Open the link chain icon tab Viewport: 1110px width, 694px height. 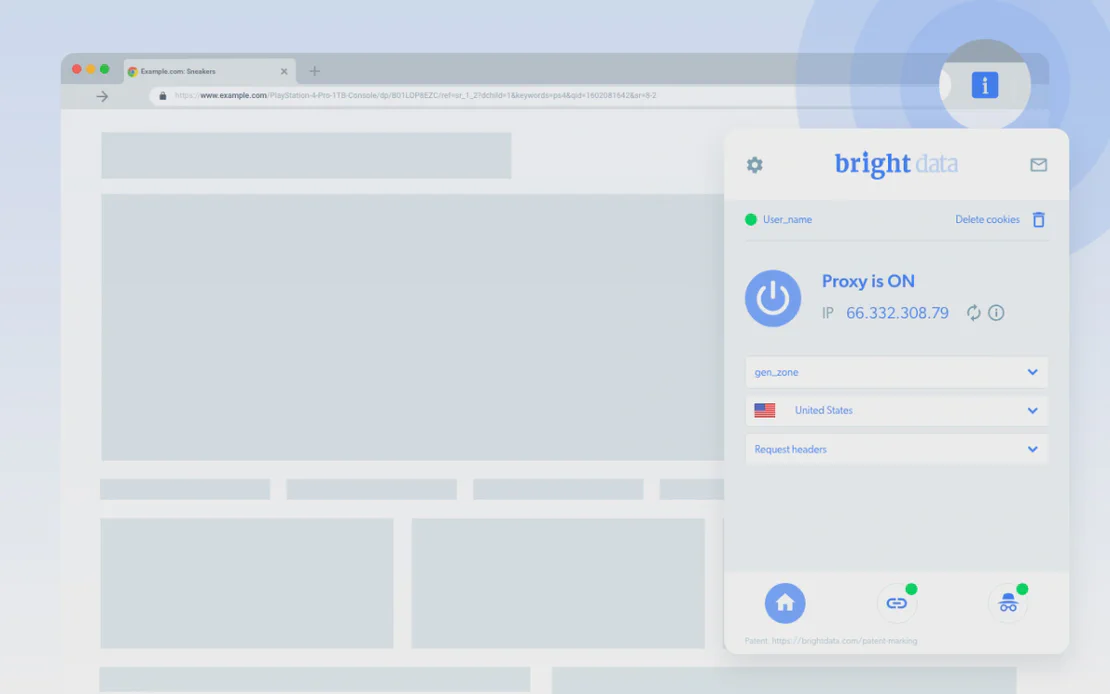coord(897,603)
